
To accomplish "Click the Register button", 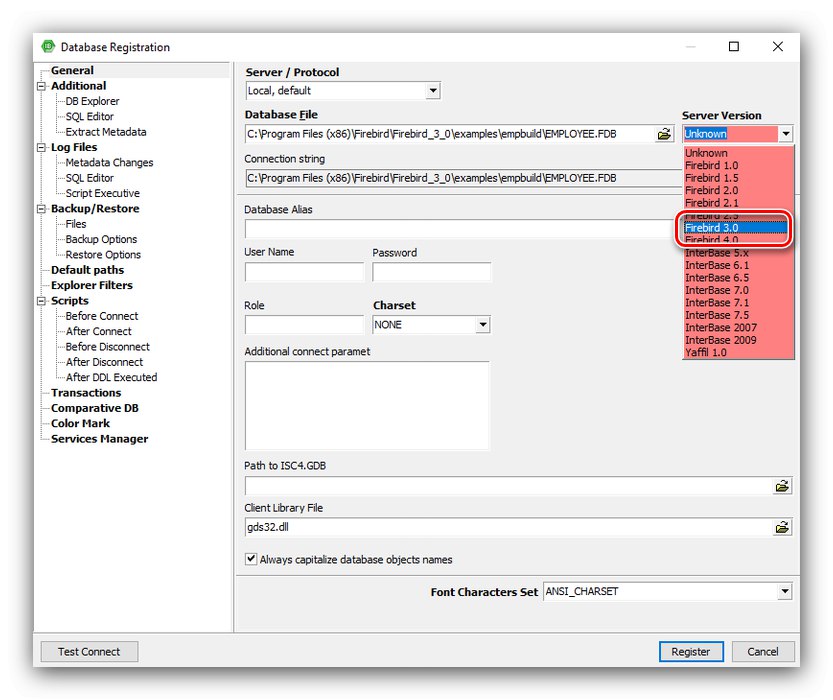I will click(691, 651).
